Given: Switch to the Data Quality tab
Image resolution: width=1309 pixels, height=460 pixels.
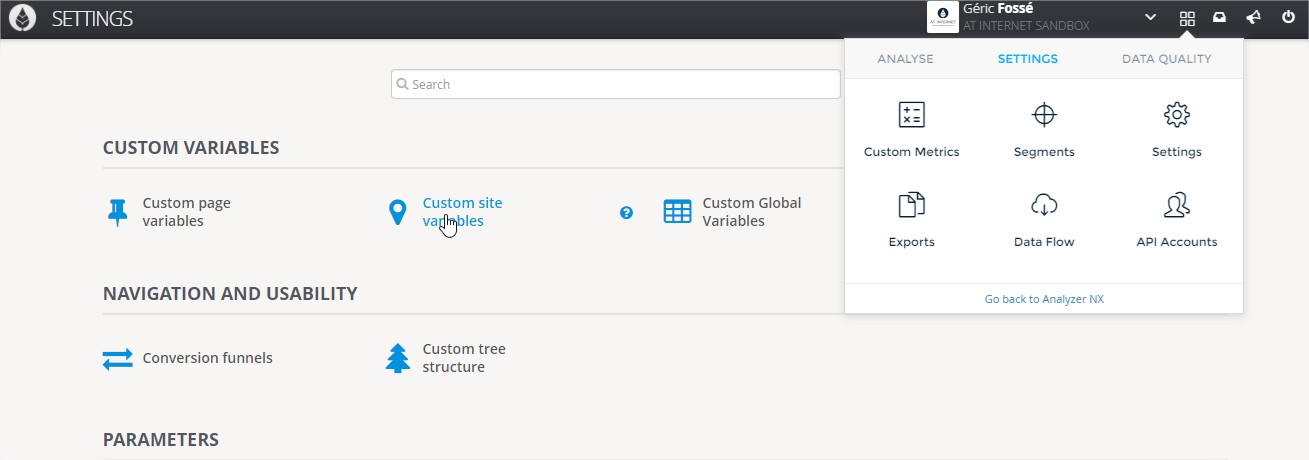Looking at the screenshot, I should (x=1166, y=59).
